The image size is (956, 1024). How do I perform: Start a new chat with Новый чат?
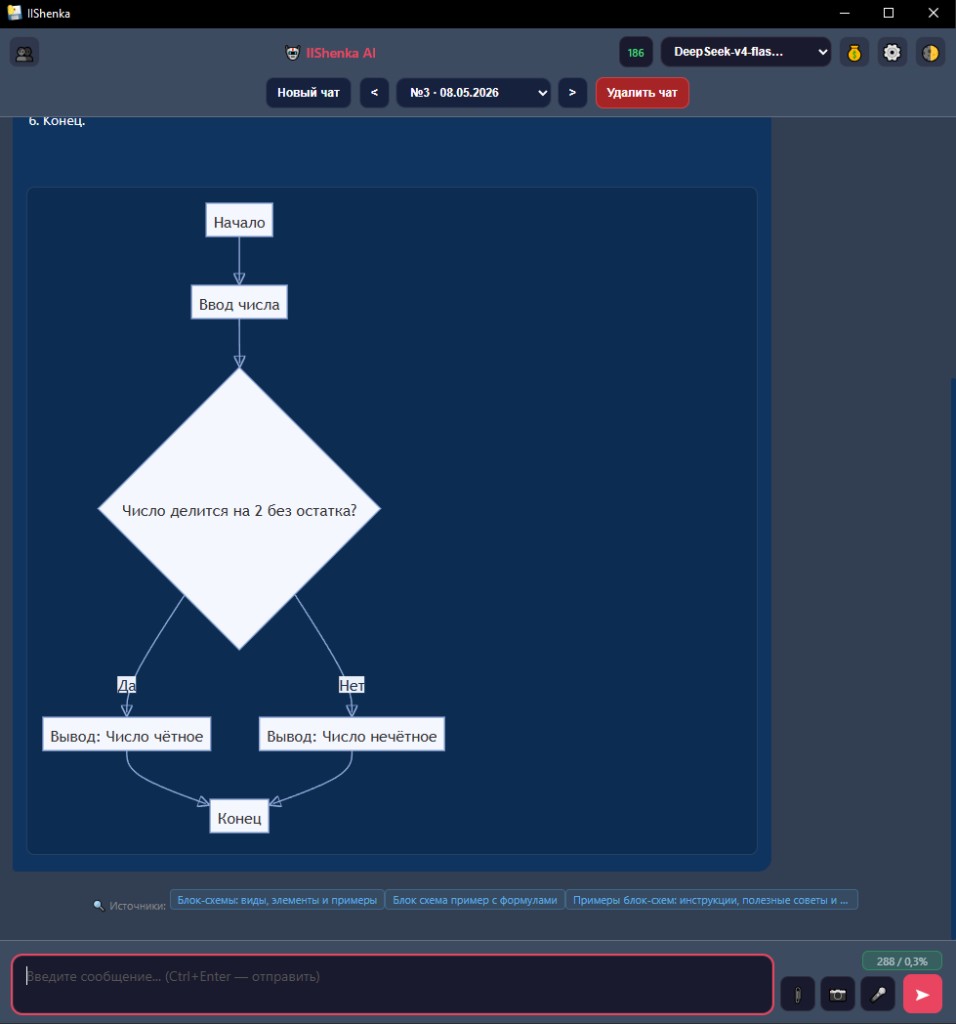(x=308, y=93)
